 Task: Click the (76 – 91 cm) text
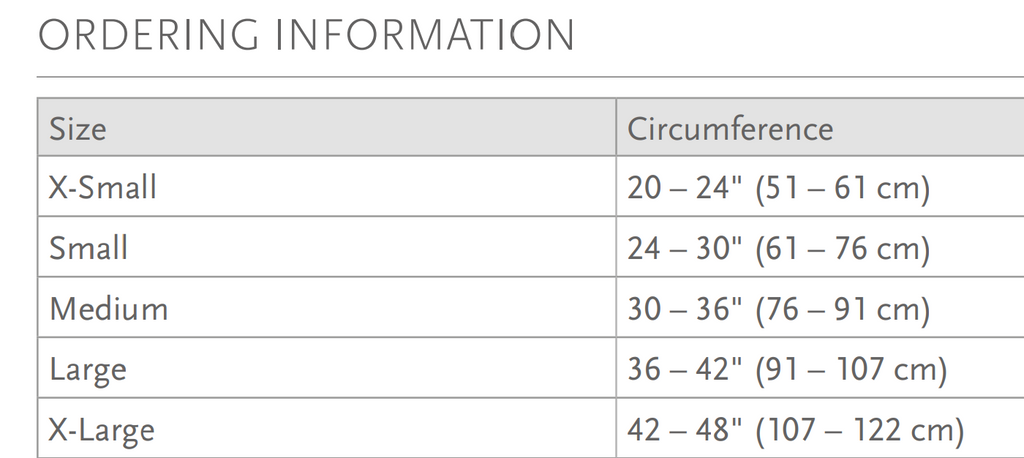coord(842,310)
